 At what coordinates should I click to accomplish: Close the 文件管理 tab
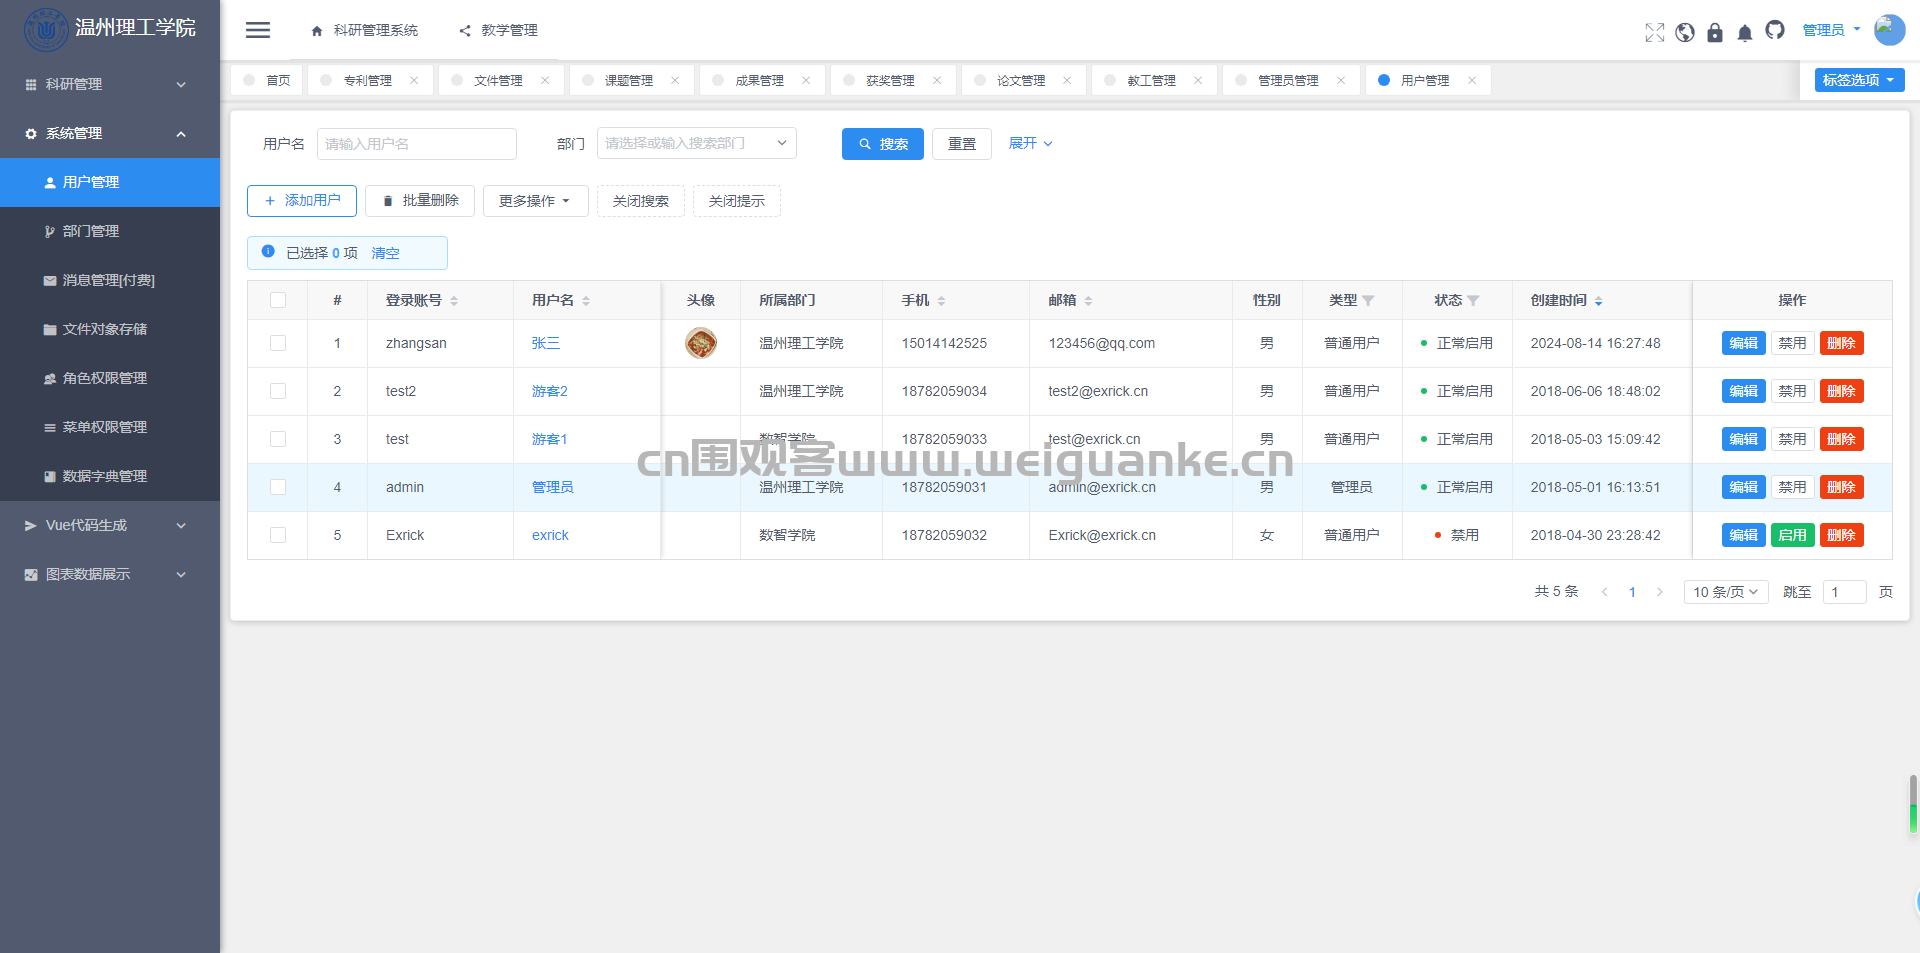point(545,80)
